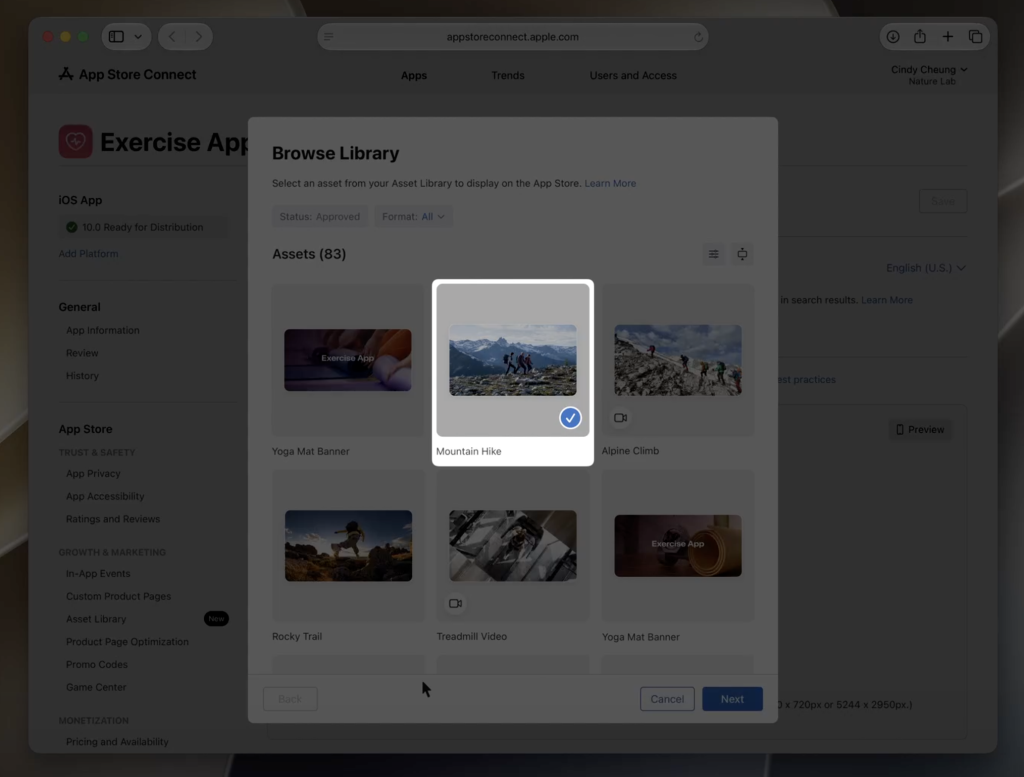Open the English (U.S.) language dropdown
The width and height of the screenshot is (1024, 777).
pos(925,268)
